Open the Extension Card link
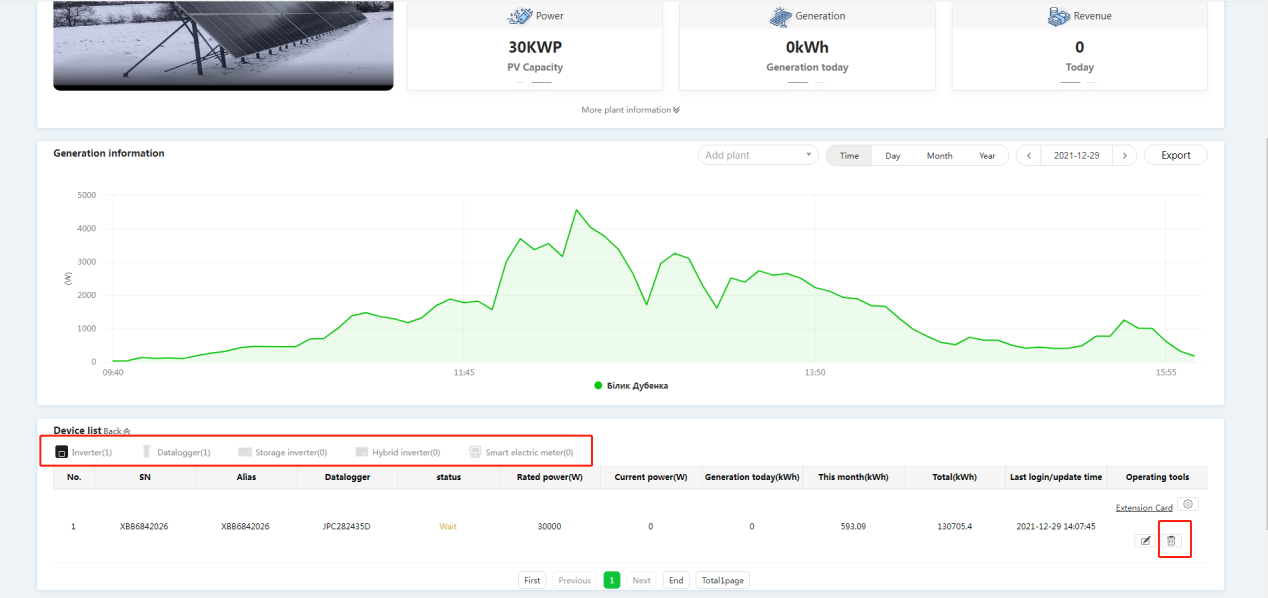Viewport: 1268px width, 598px height. pos(1144,508)
